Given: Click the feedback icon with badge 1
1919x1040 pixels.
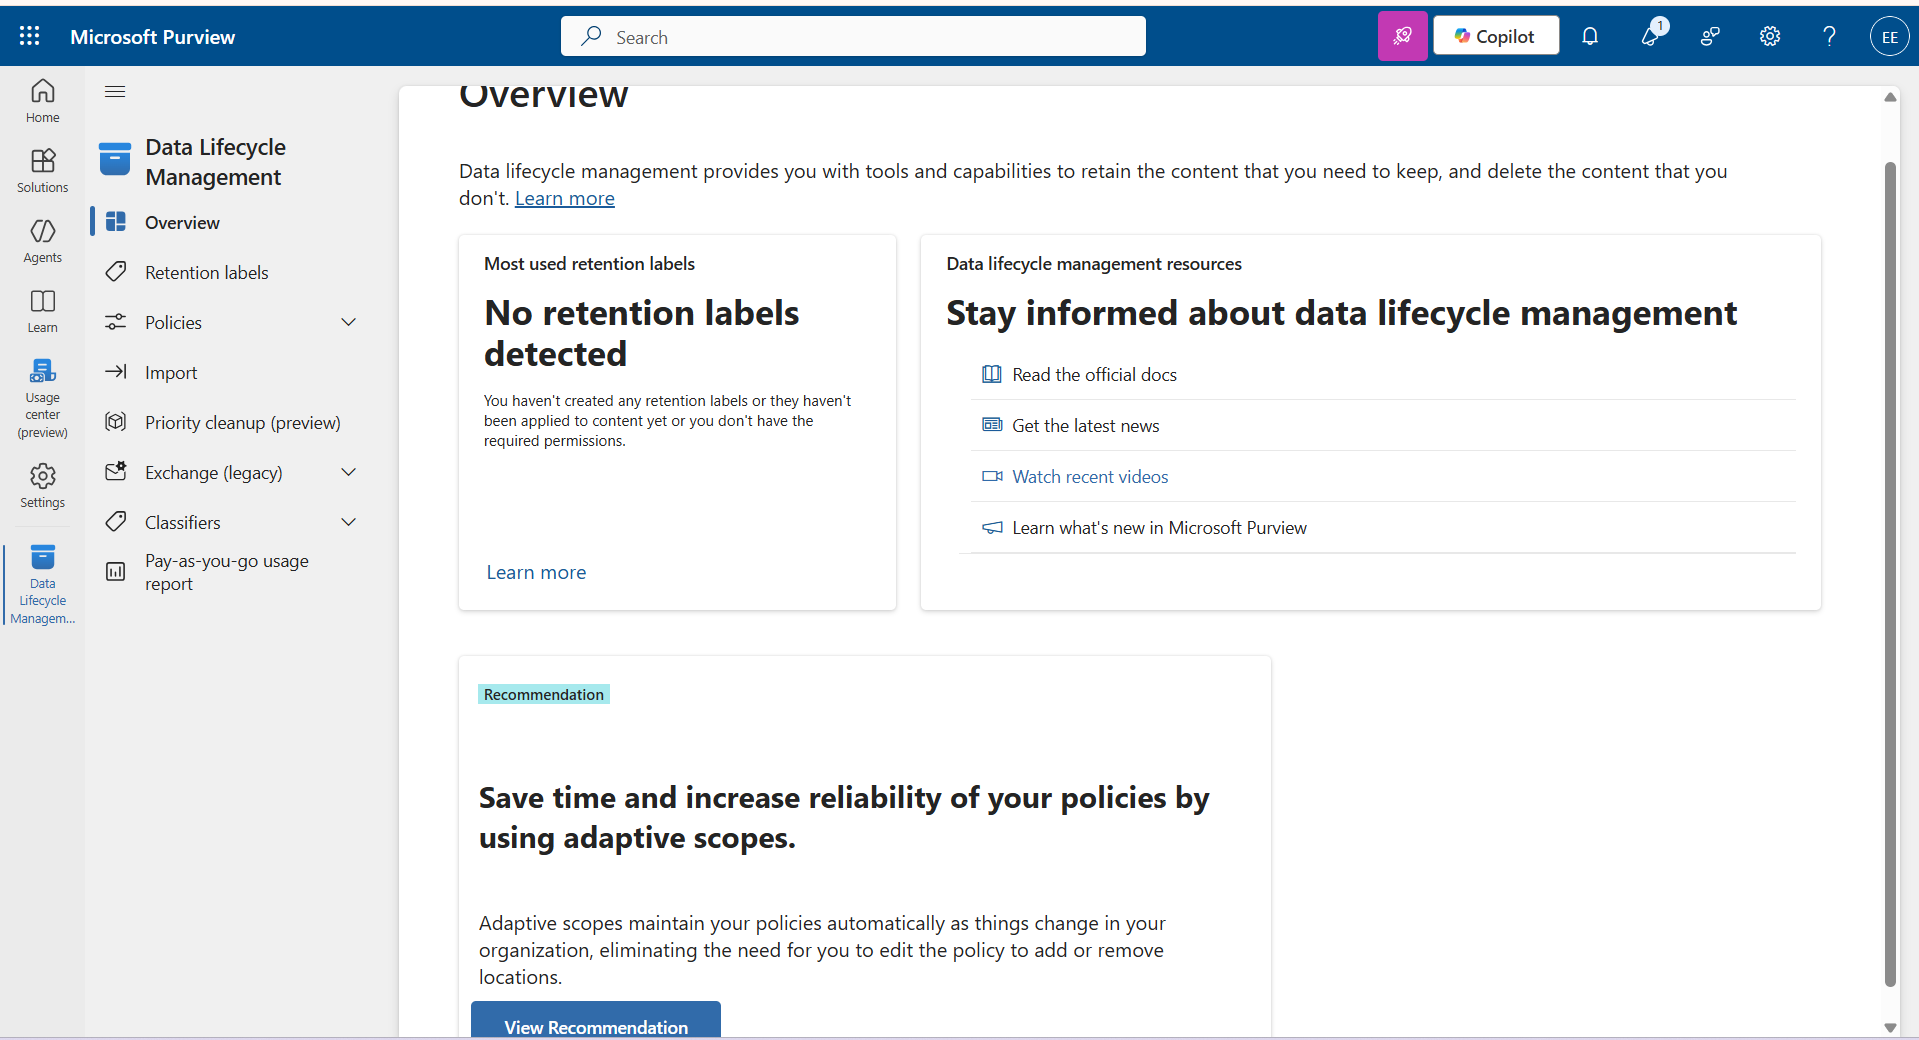Looking at the screenshot, I should coord(1651,36).
